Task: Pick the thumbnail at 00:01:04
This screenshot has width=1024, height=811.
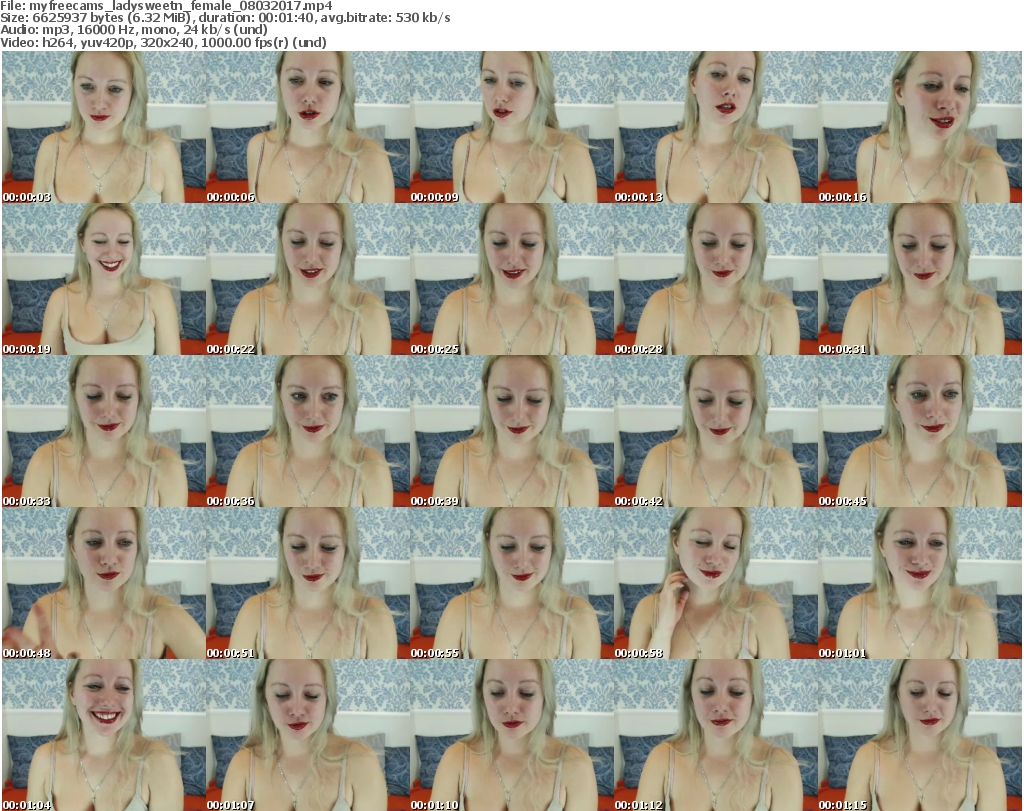Action: pyautogui.click(x=103, y=735)
